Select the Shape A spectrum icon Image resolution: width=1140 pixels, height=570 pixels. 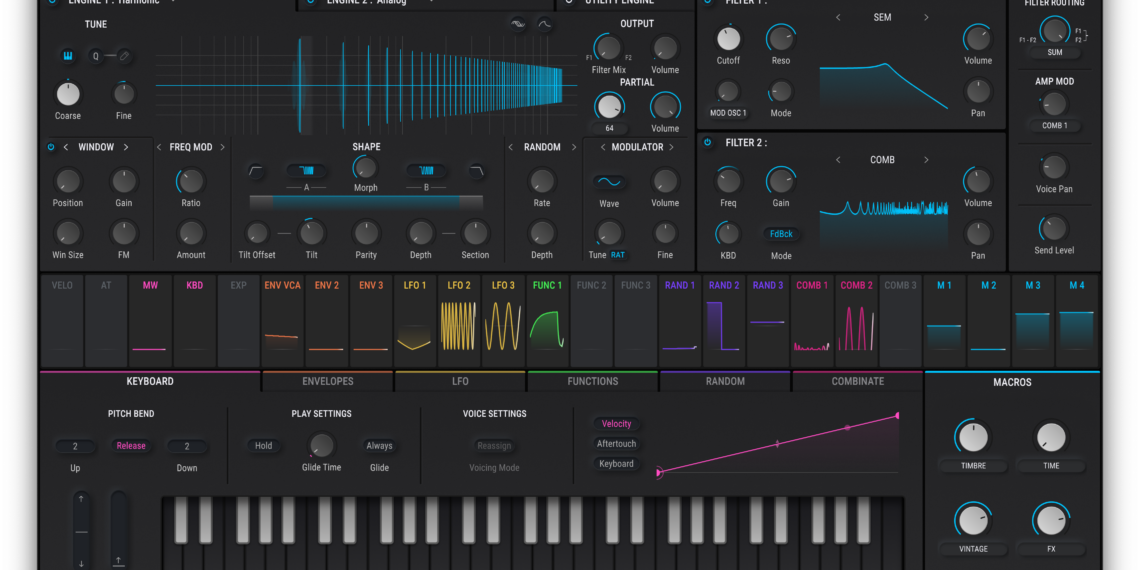pos(307,171)
